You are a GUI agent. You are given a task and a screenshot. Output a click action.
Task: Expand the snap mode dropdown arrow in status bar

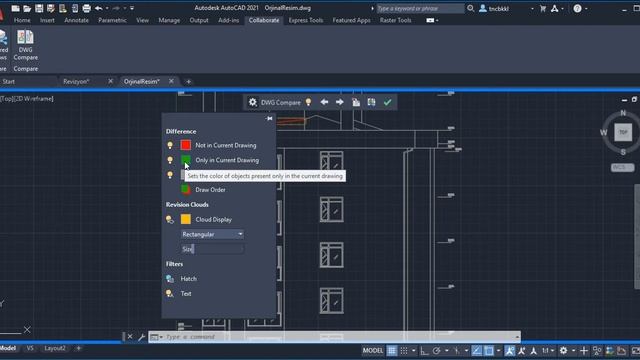[x=413, y=351]
